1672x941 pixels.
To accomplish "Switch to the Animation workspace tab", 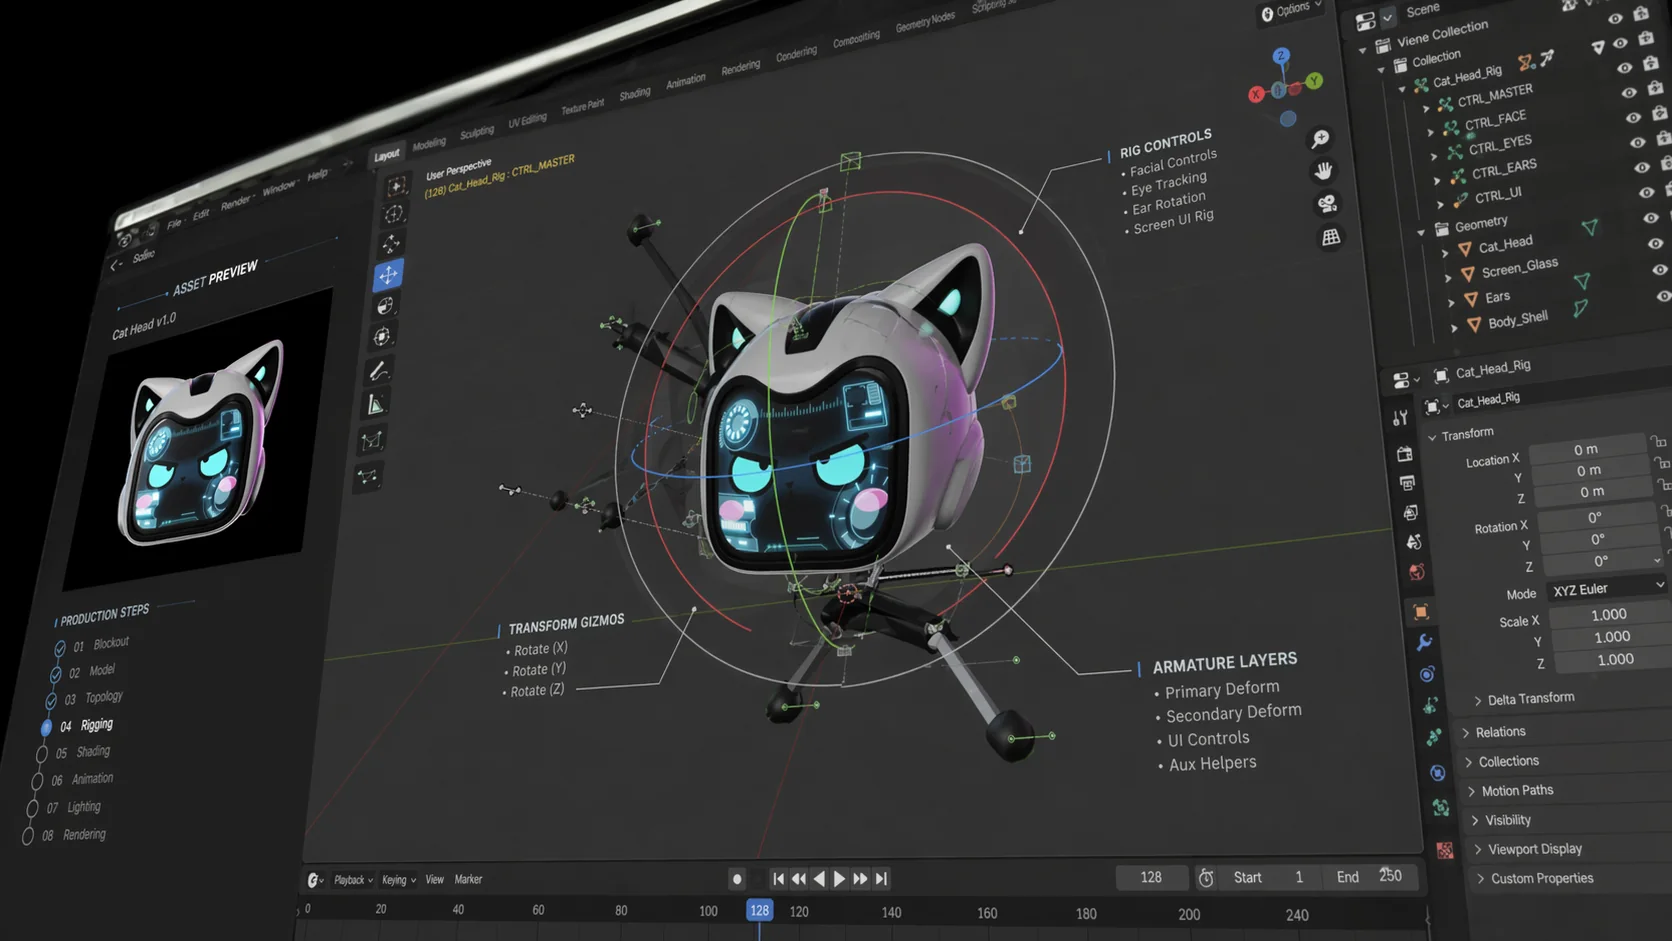I will click(686, 81).
